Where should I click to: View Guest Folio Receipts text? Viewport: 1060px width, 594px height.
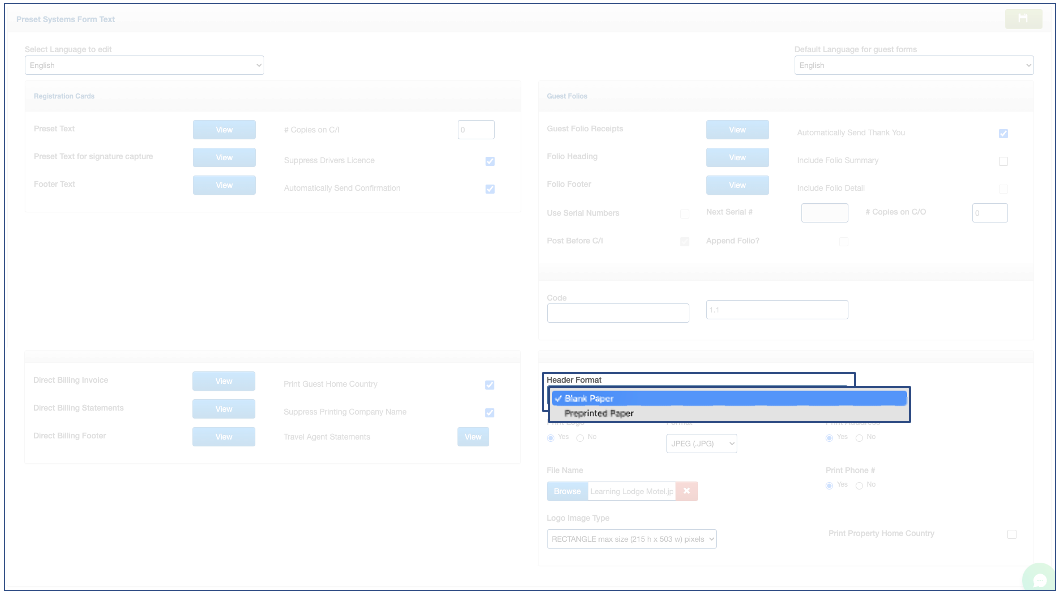737,130
